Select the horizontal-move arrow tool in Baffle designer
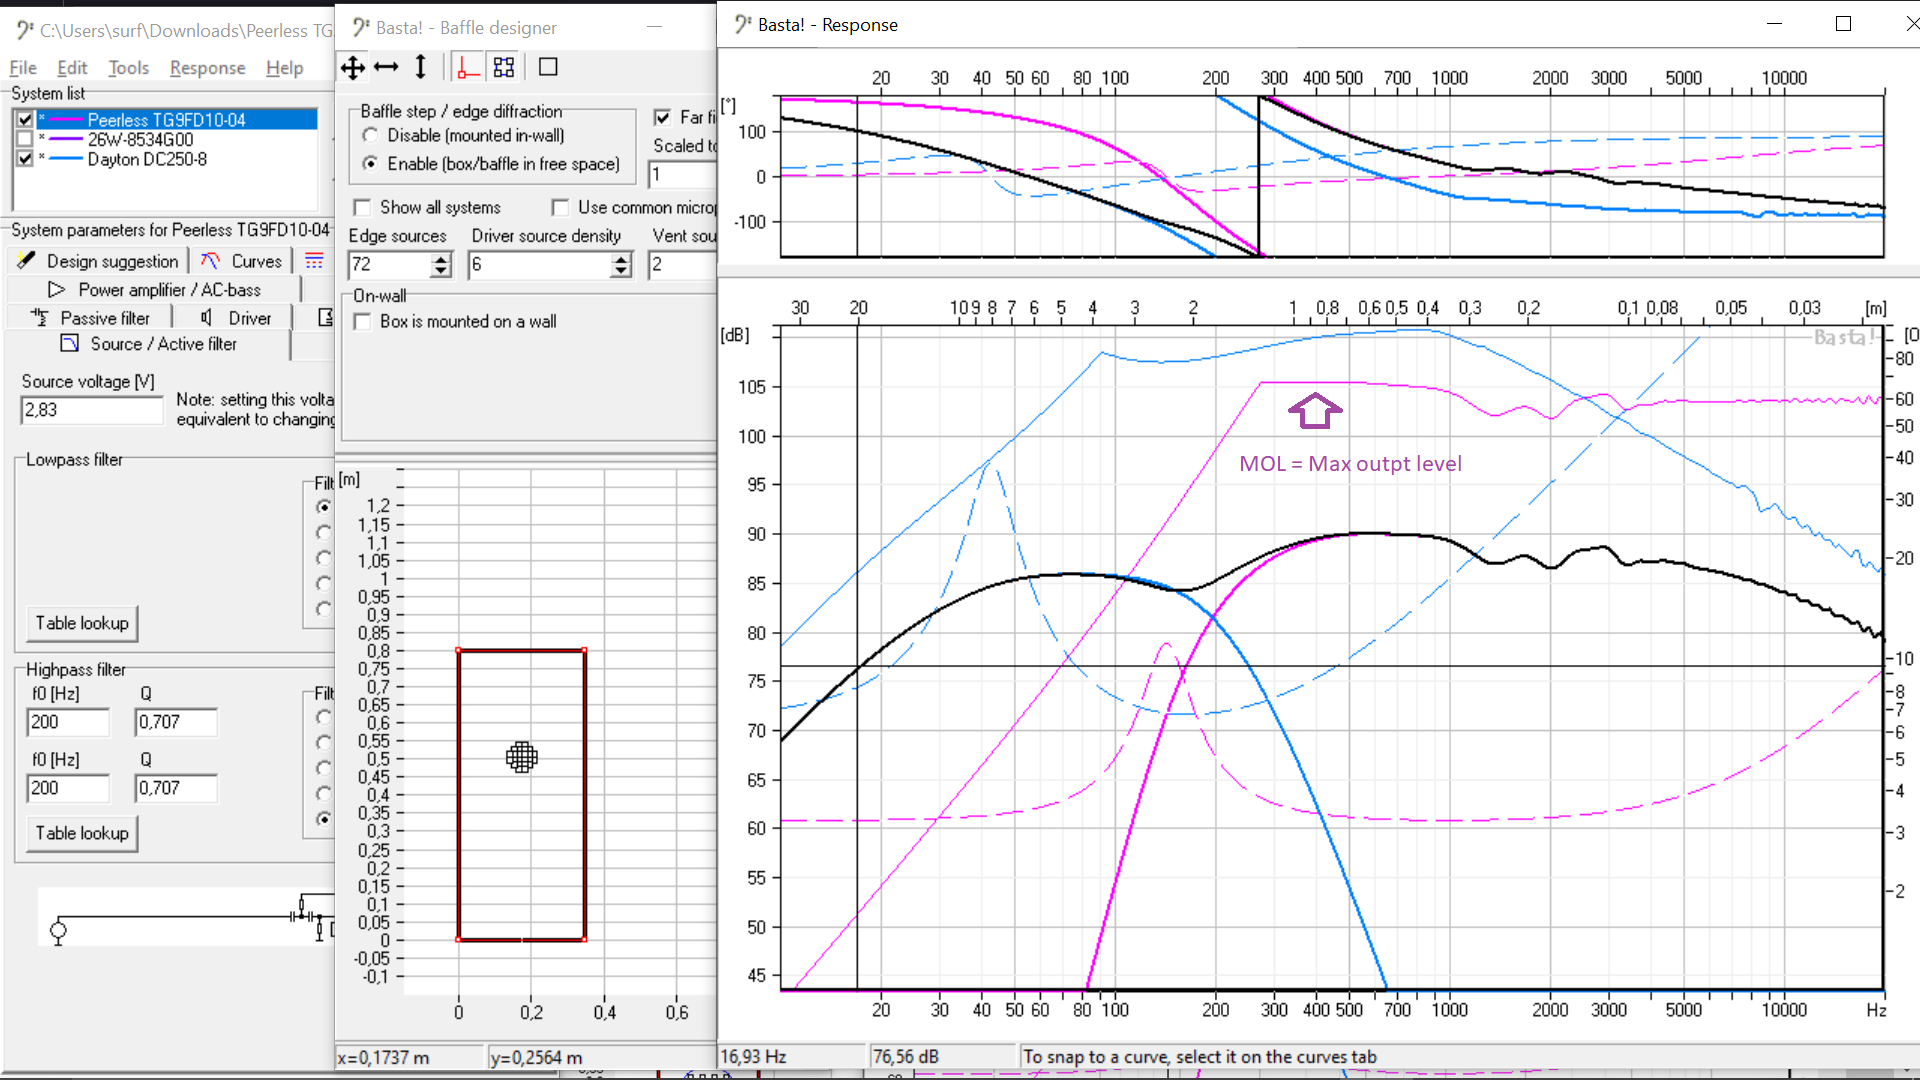The width and height of the screenshot is (1920, 1080). point(386,68)
